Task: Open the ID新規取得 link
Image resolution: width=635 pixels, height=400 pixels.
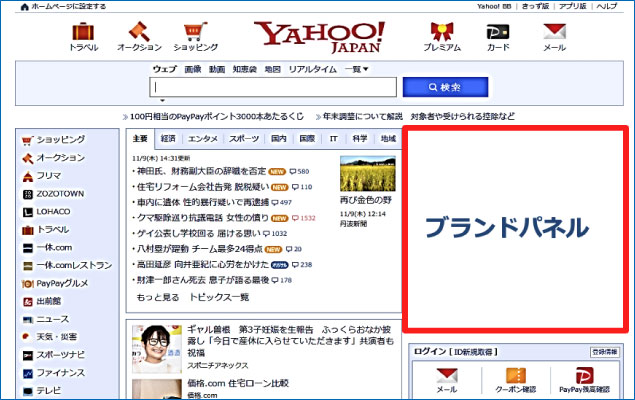Action: [474, 352]
